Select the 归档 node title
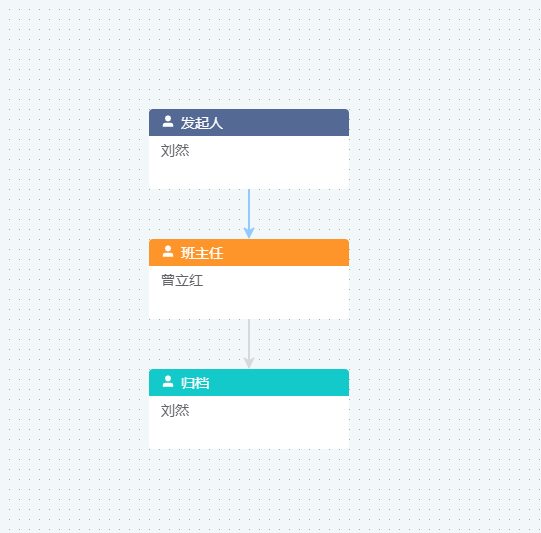 coord(195,383)
